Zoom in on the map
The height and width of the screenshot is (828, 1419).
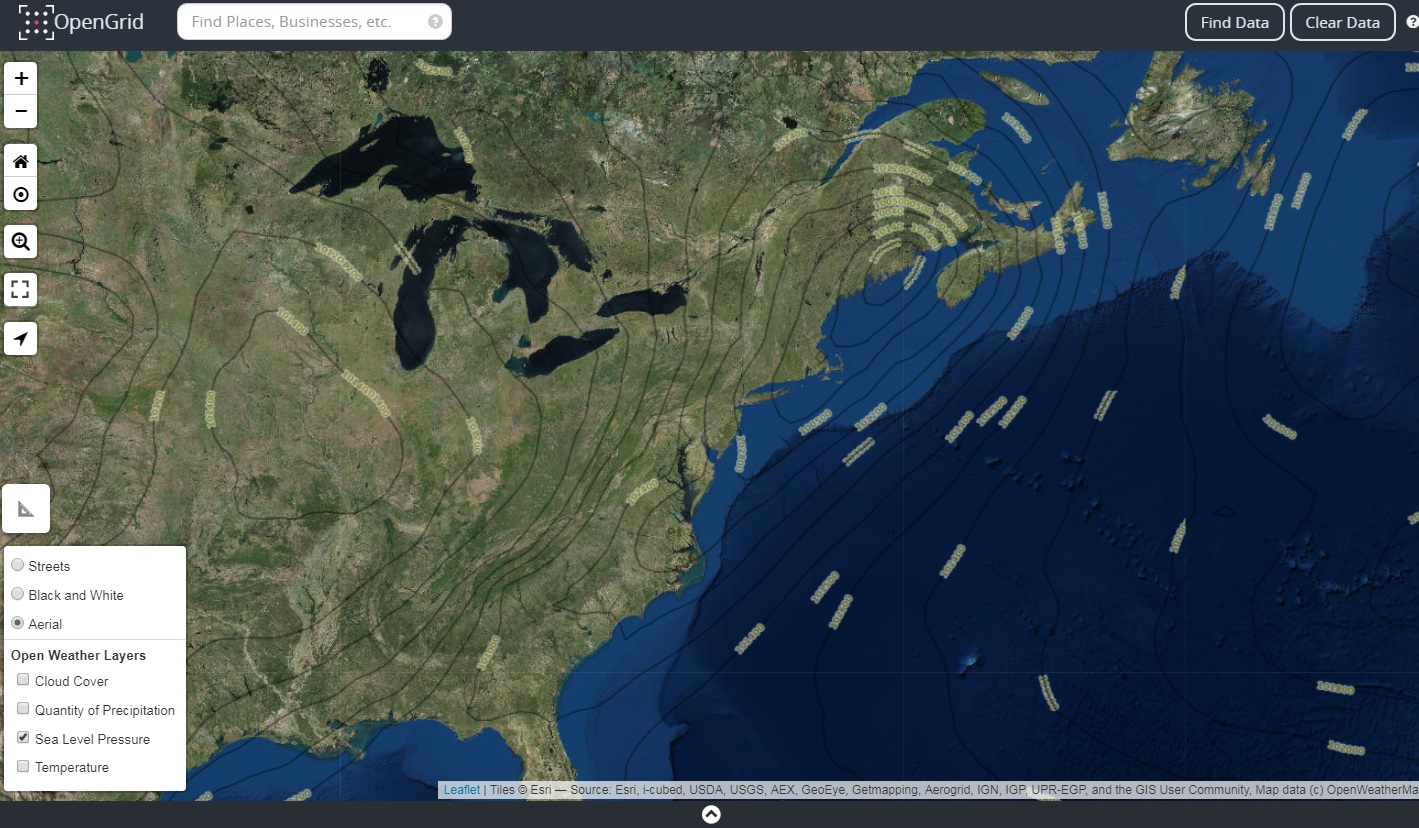point(21,78)
